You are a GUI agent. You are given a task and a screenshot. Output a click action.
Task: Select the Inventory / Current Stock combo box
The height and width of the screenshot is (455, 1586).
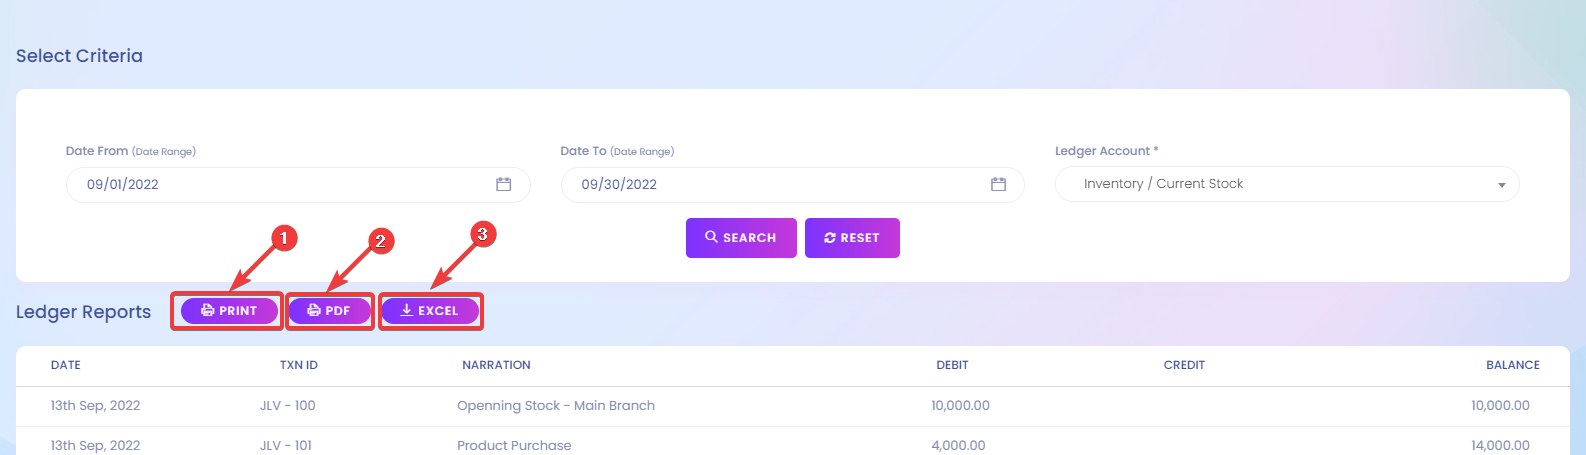[1287, 184]
